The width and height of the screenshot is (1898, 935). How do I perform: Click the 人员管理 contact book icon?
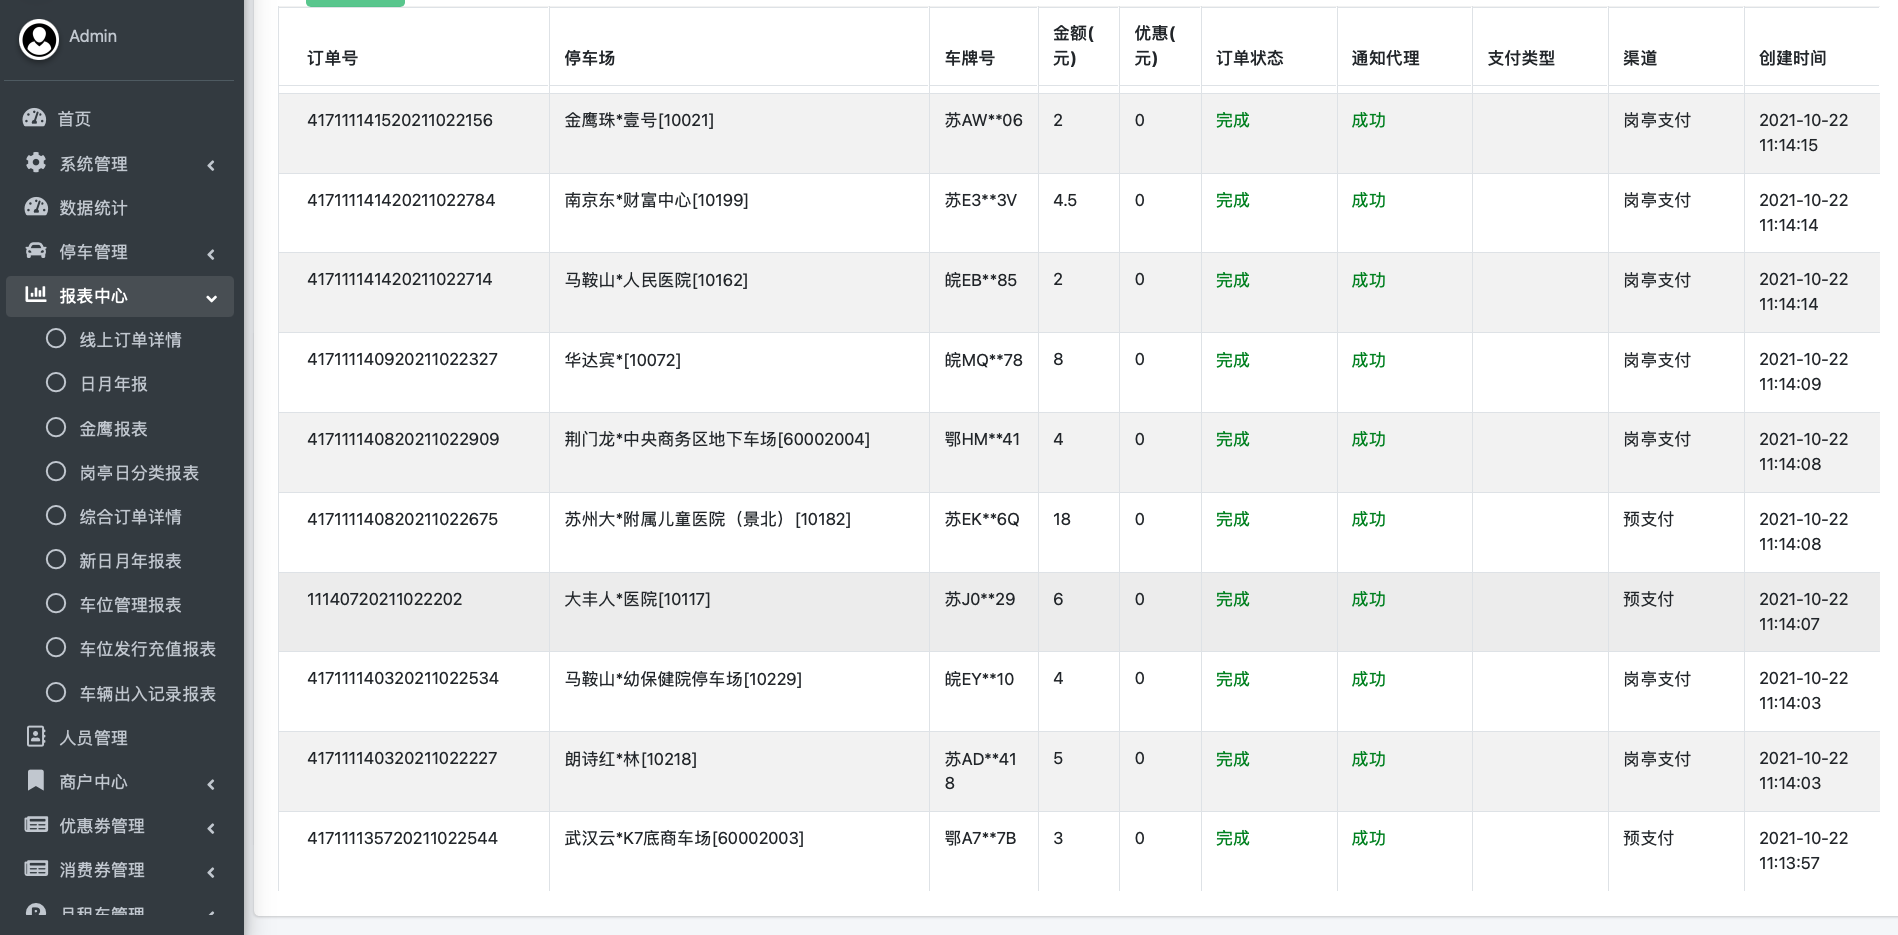(36, 737)
